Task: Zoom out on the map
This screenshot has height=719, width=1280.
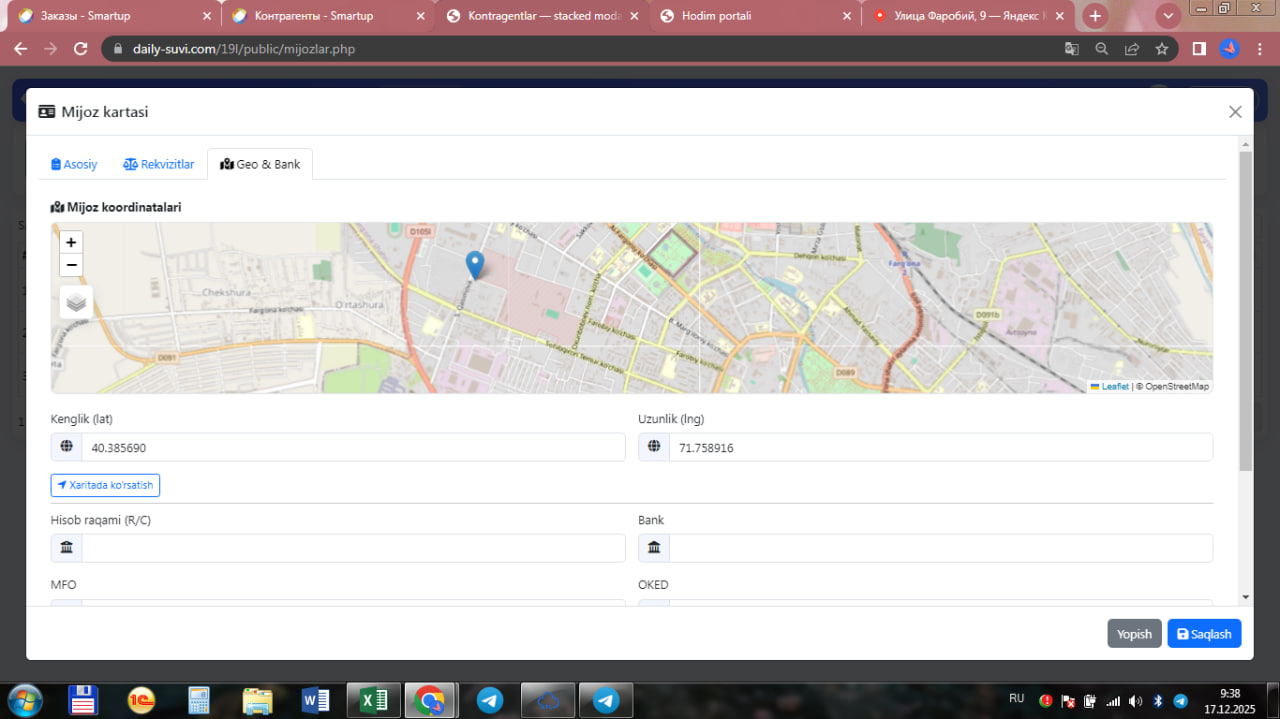Action: [x=71, y=265]
